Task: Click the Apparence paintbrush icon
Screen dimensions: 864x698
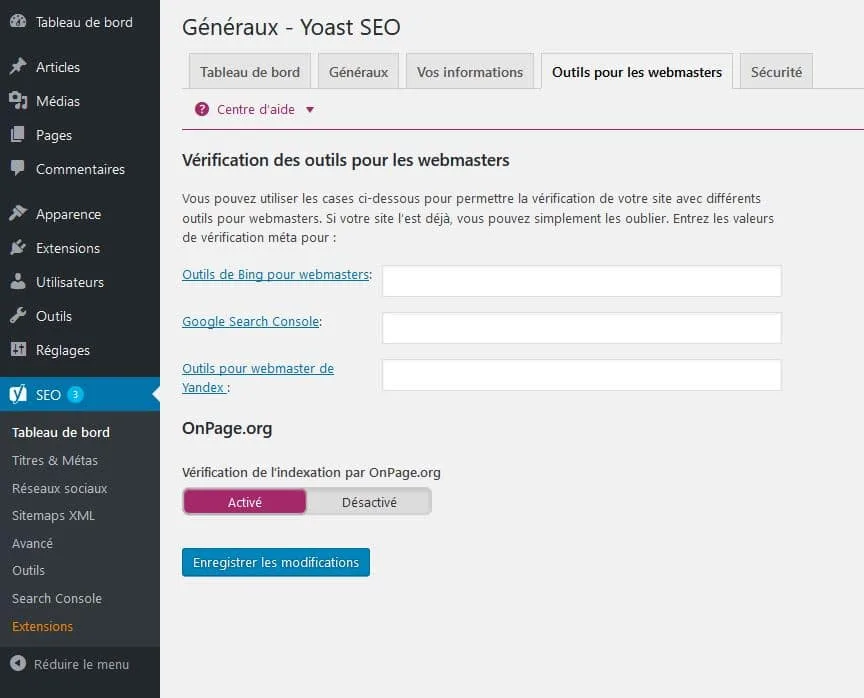Action: [x=18, y=213]
